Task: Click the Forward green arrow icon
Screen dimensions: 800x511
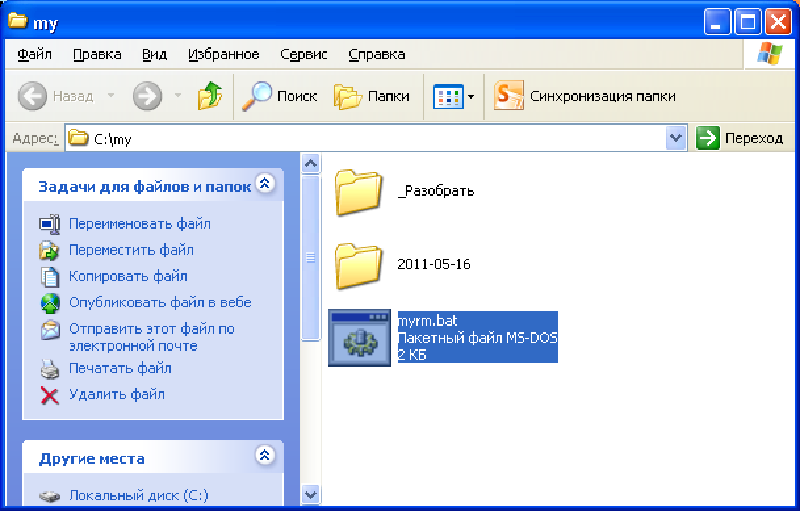Action: point(147,96)
